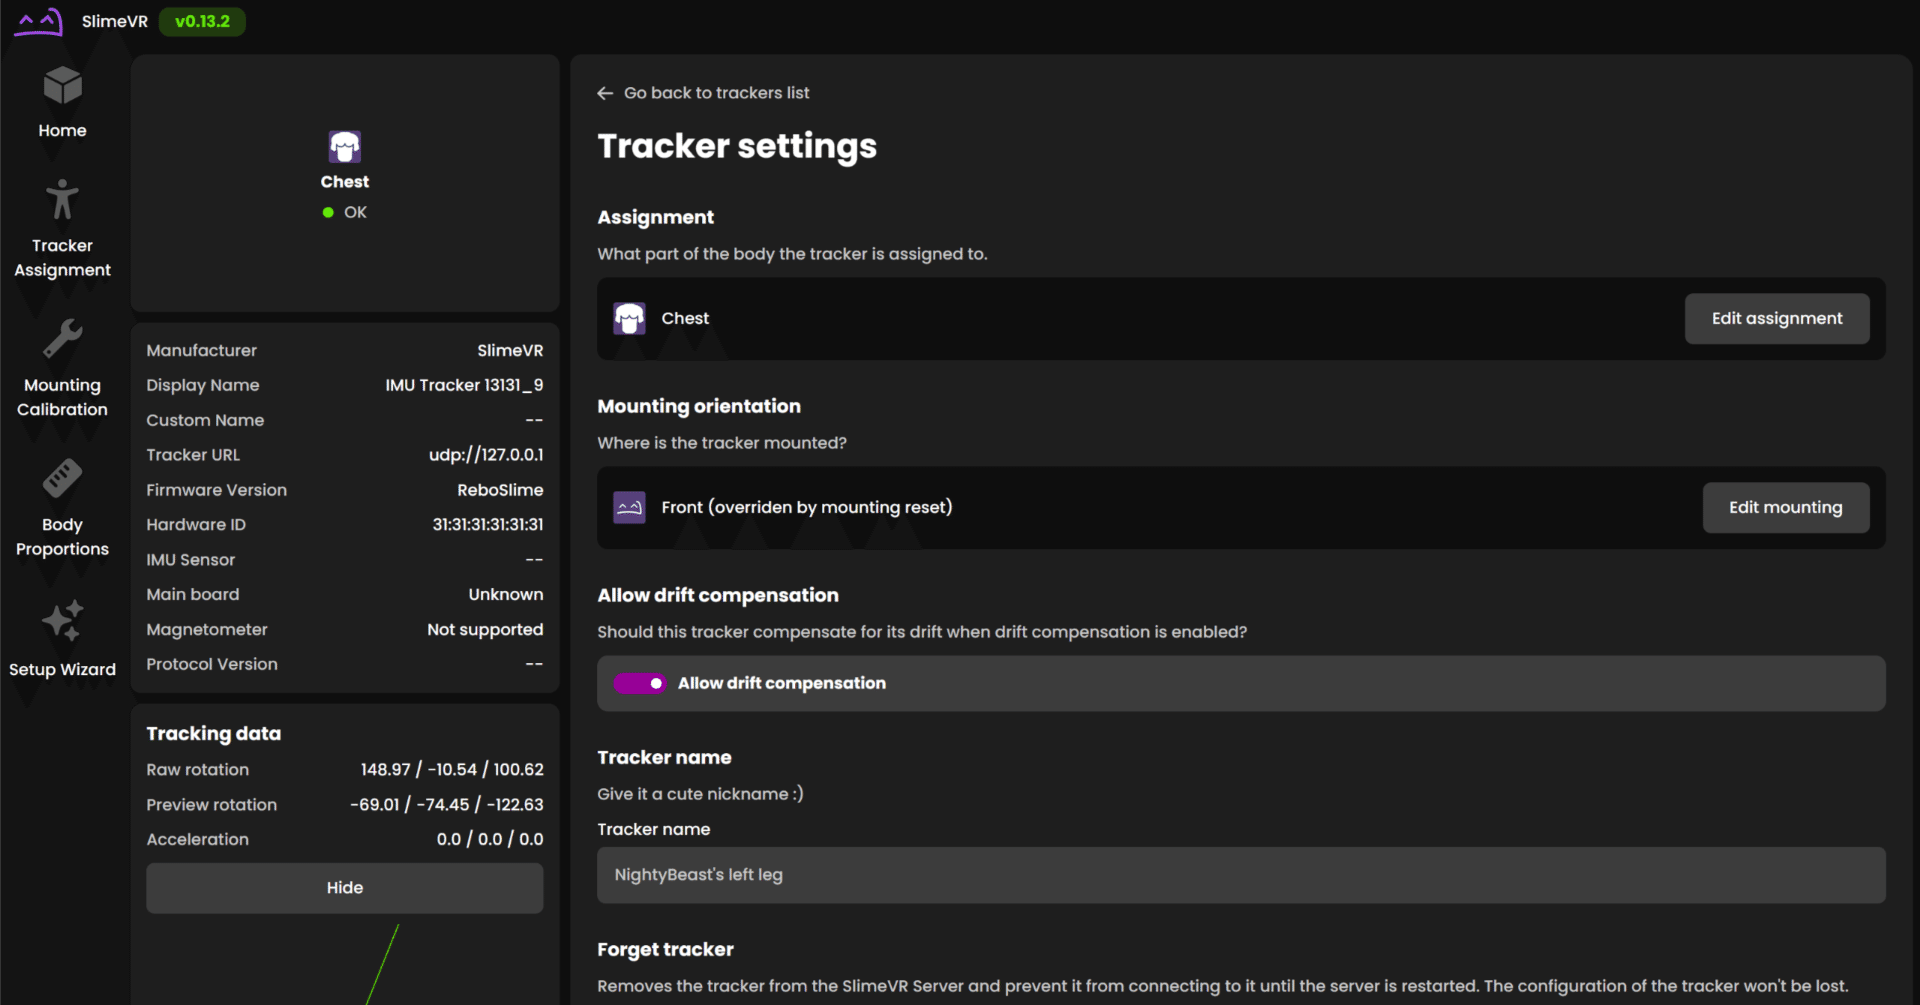This screenshot has height=1005, width=1920.
Task: Click the Allow drift compensation label
Action: pos(782,684)
